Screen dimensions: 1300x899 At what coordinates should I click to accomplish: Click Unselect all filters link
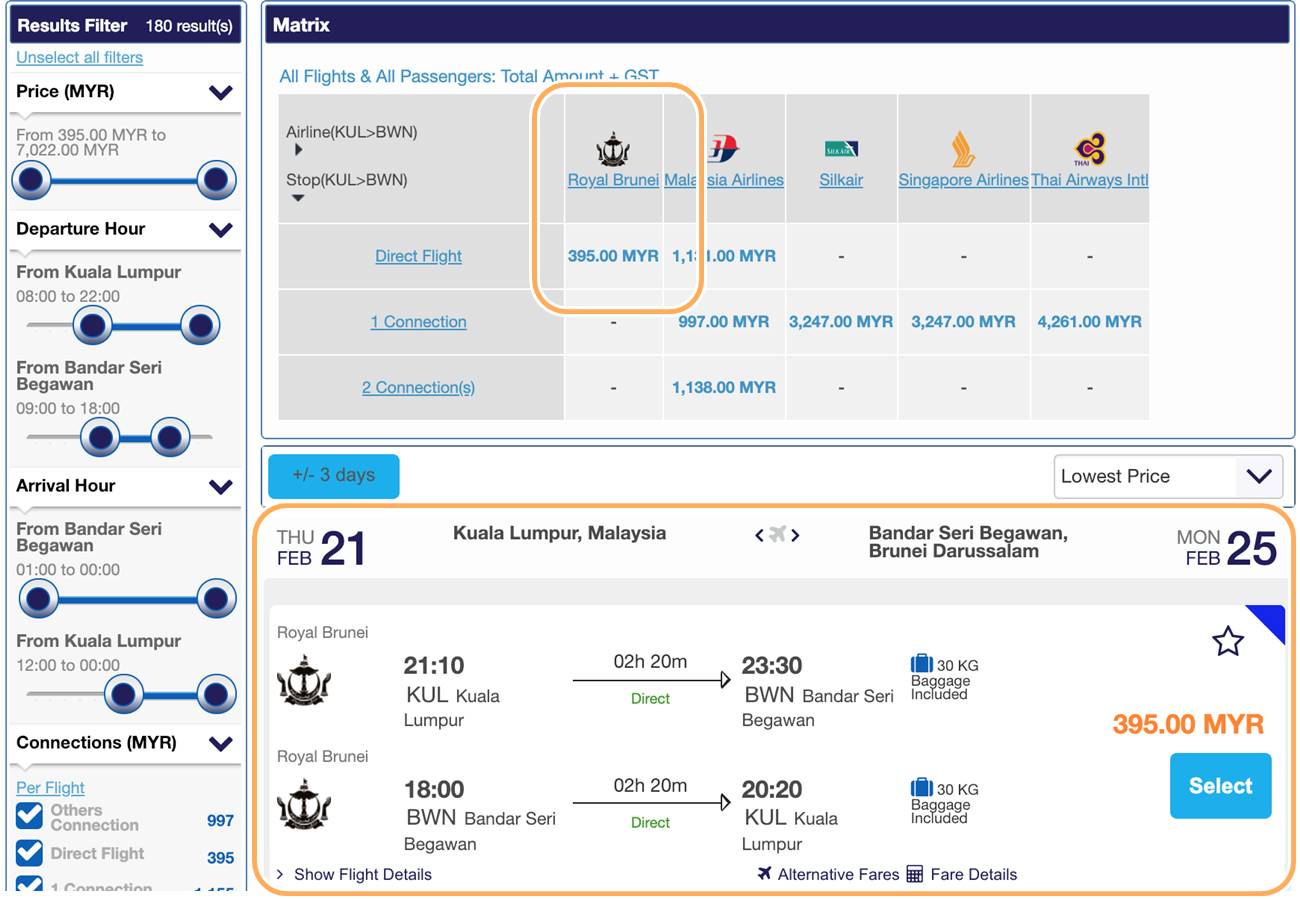[79, 57]
